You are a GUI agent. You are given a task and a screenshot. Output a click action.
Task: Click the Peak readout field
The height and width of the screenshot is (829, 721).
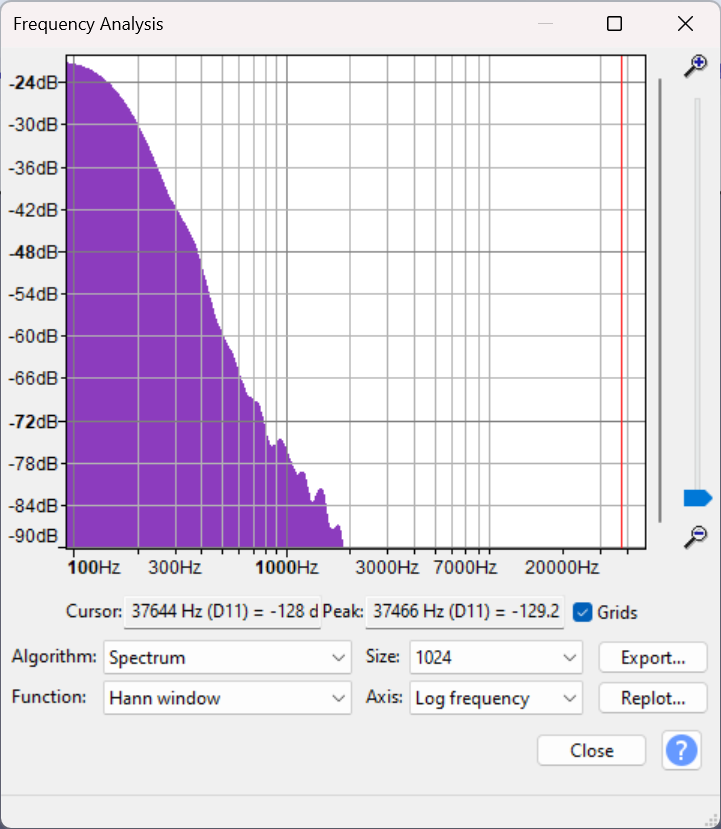click(465, 612)
